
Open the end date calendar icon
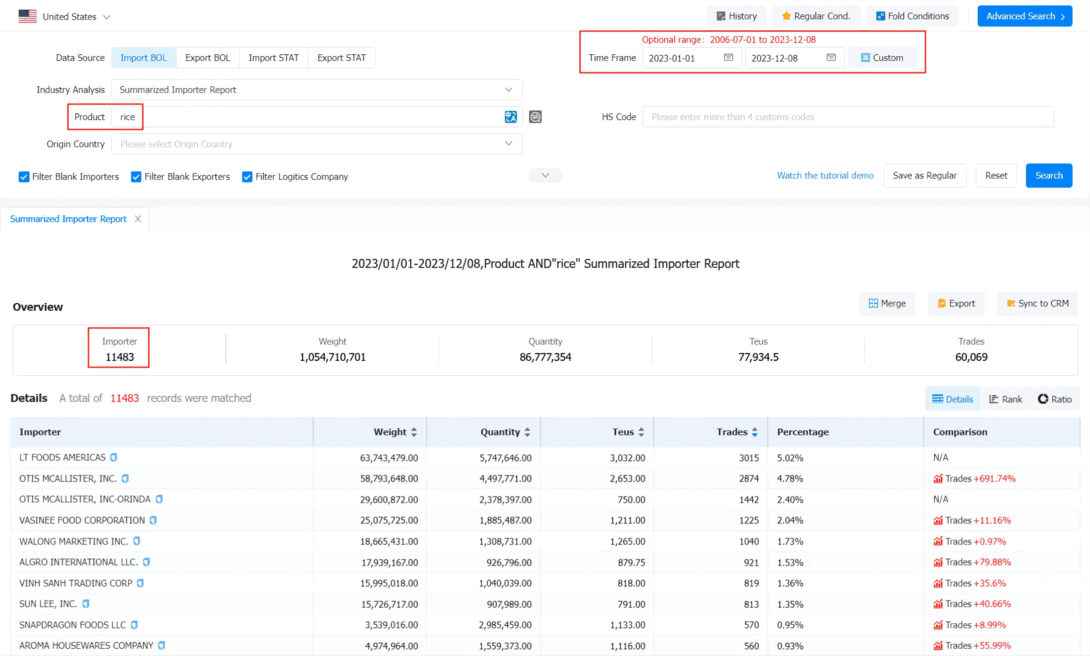(831, 58)
